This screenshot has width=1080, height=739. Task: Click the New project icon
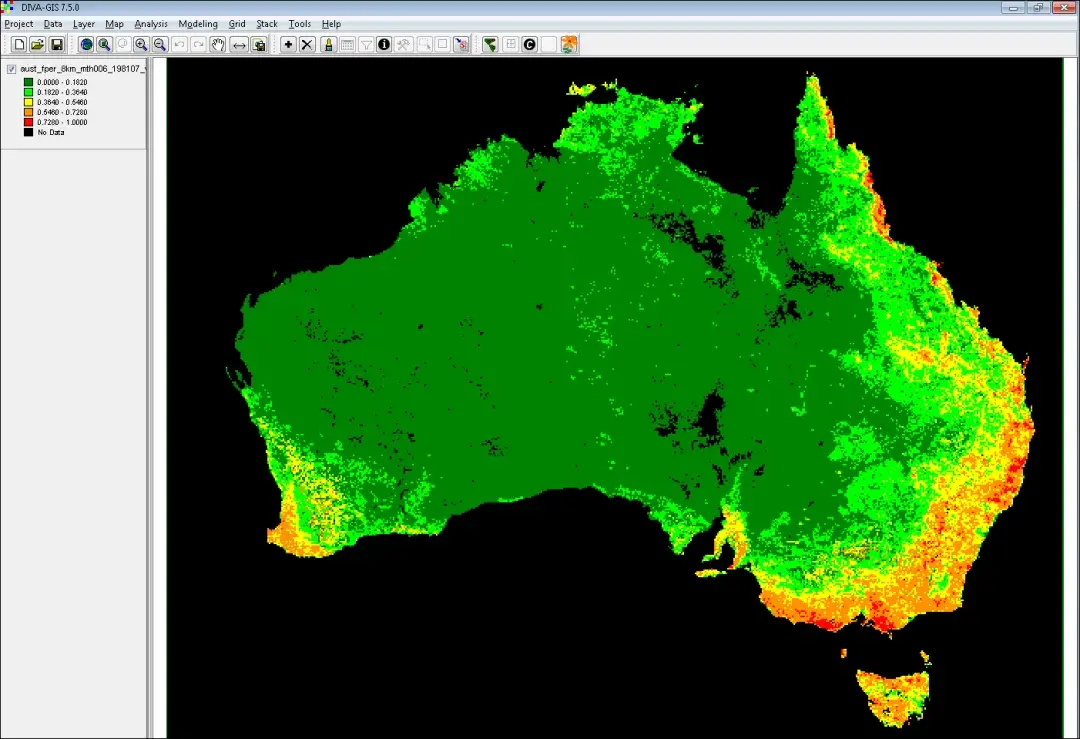19,45
